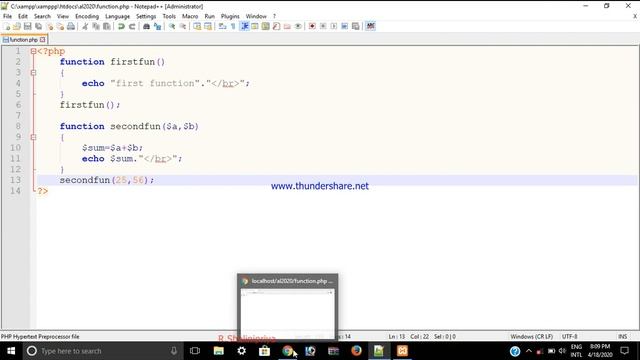Open the Search menu
This screenshot has height=360, width=640.
tap(42, 16)
